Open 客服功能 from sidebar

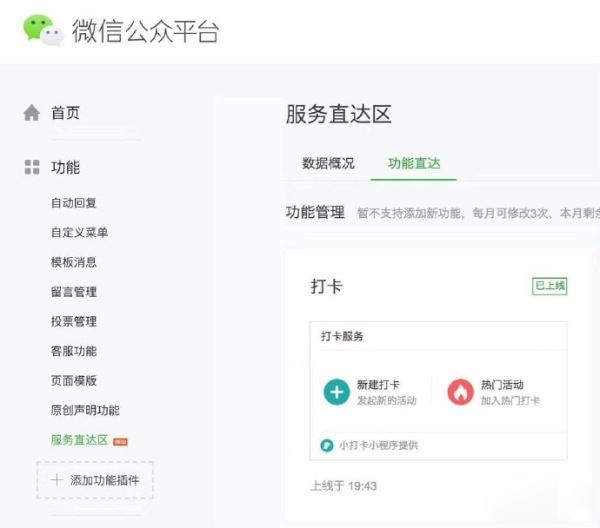coord(74,351)
